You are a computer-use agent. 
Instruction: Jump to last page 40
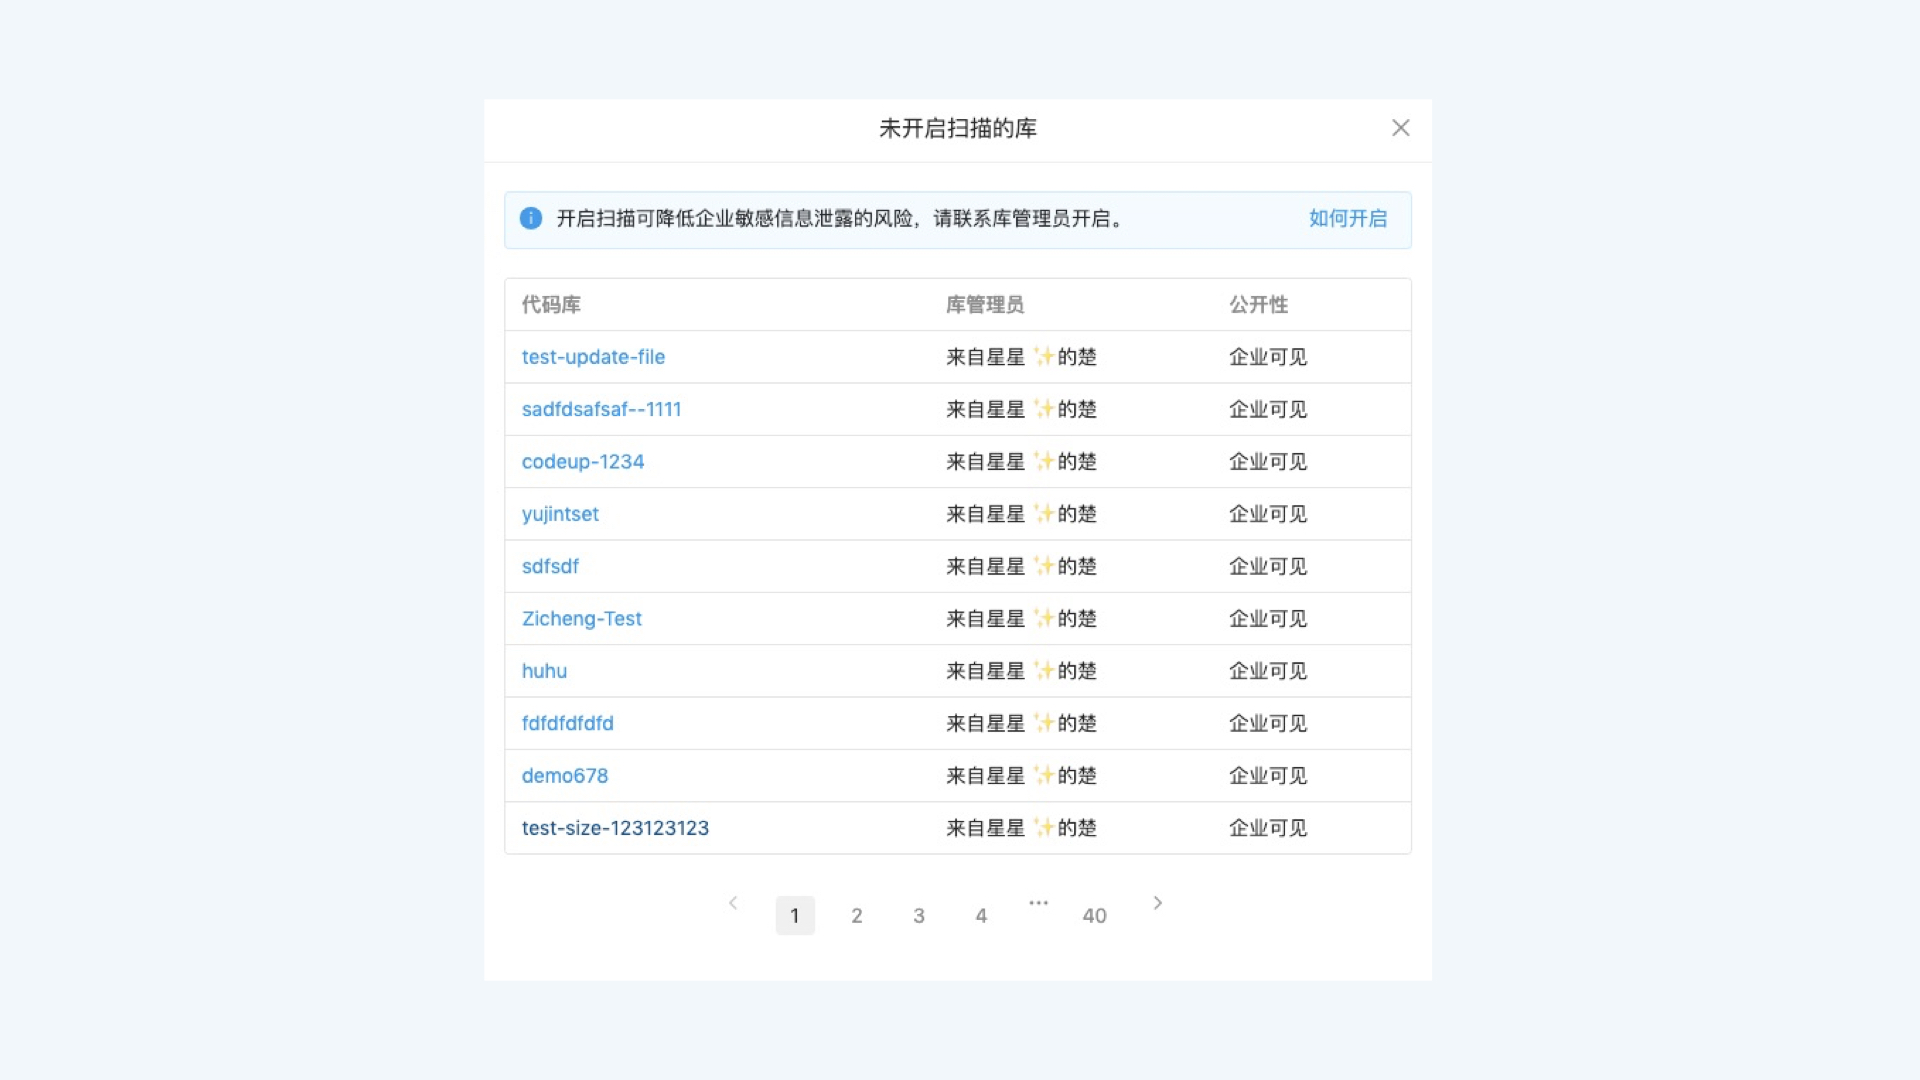coord(1094,916)
